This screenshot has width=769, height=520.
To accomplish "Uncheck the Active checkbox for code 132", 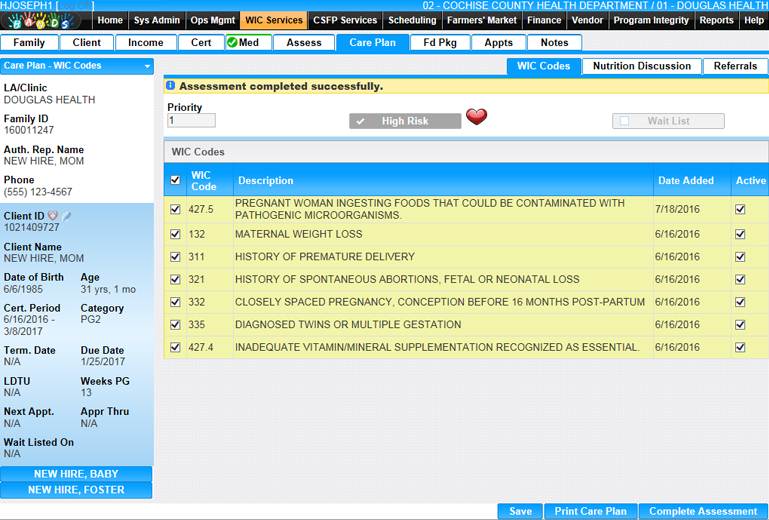I will point(740,234).
